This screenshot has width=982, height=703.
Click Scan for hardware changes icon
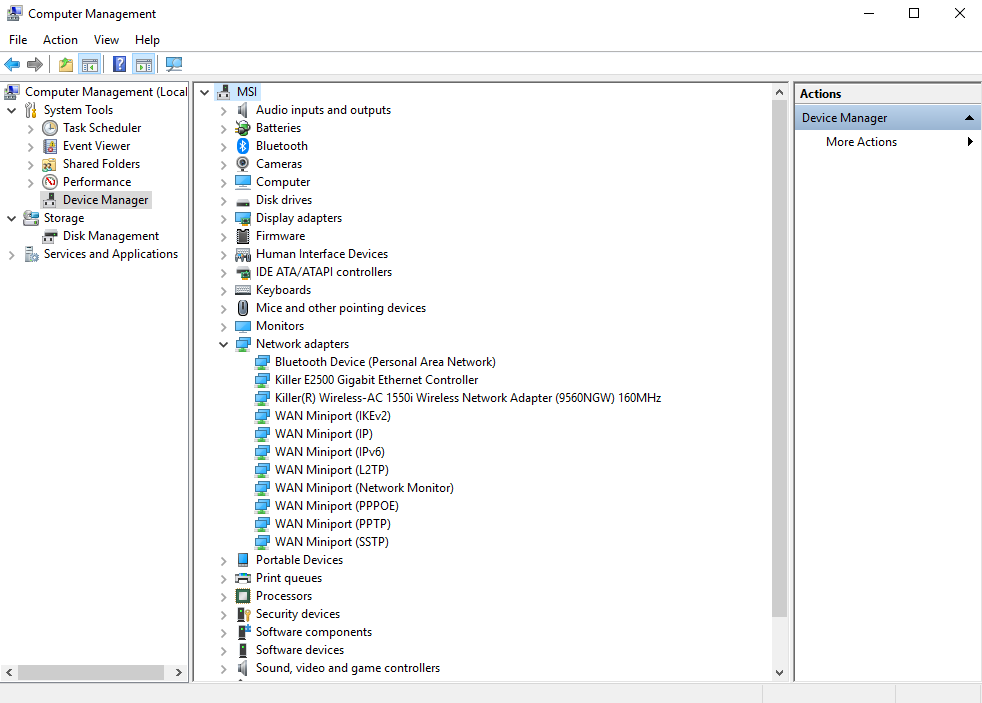pos(174,65)
